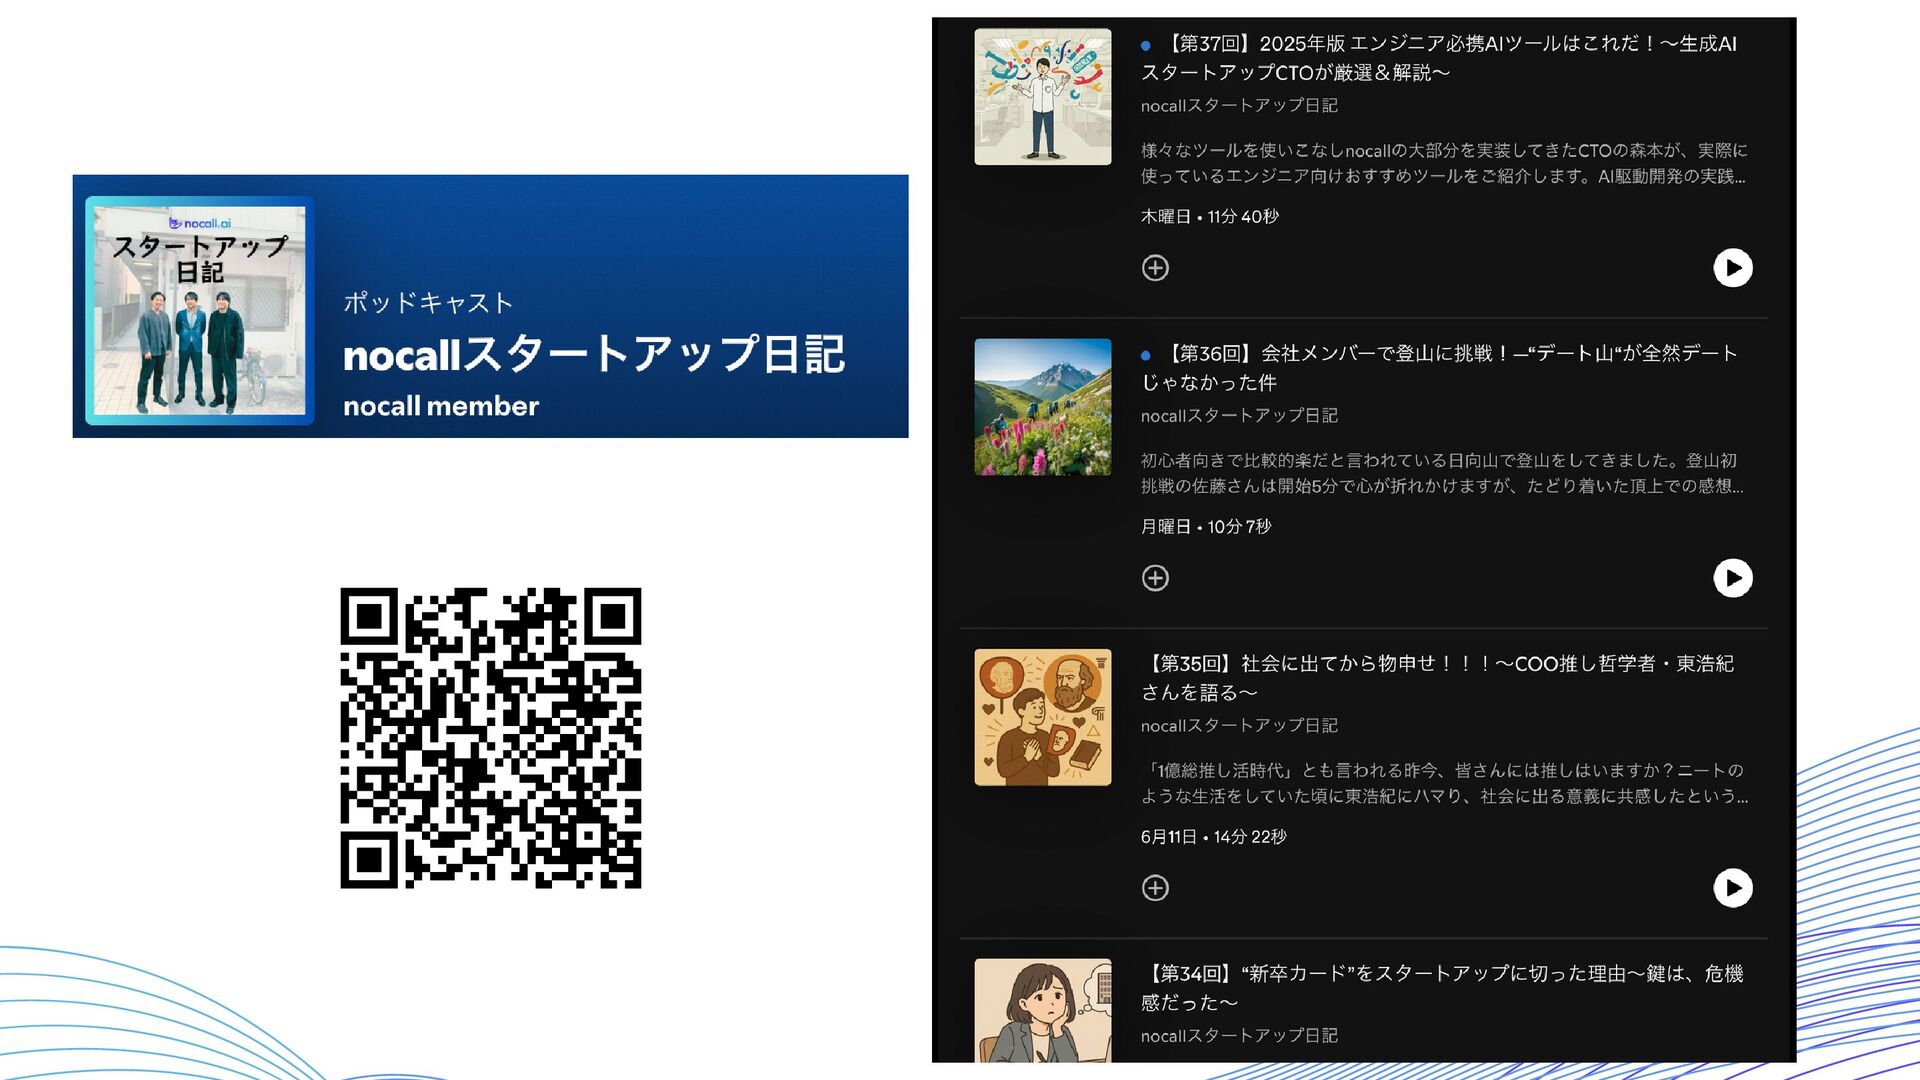This screenshot has height=1080, width=1920.
Task: Add episode 37 to your library
Action: pyautogui.click(x=1155, y=268)
